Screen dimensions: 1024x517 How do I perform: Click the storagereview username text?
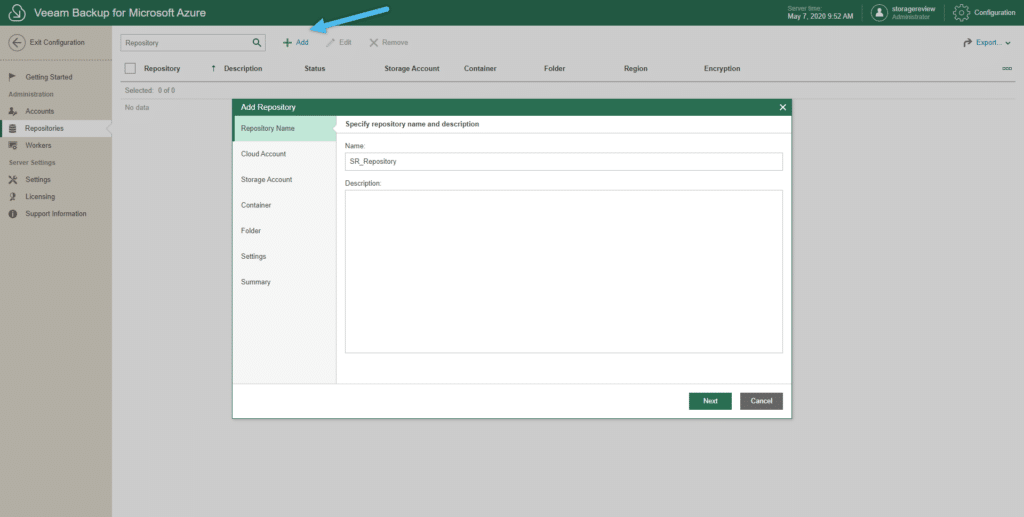coord(914,8)
